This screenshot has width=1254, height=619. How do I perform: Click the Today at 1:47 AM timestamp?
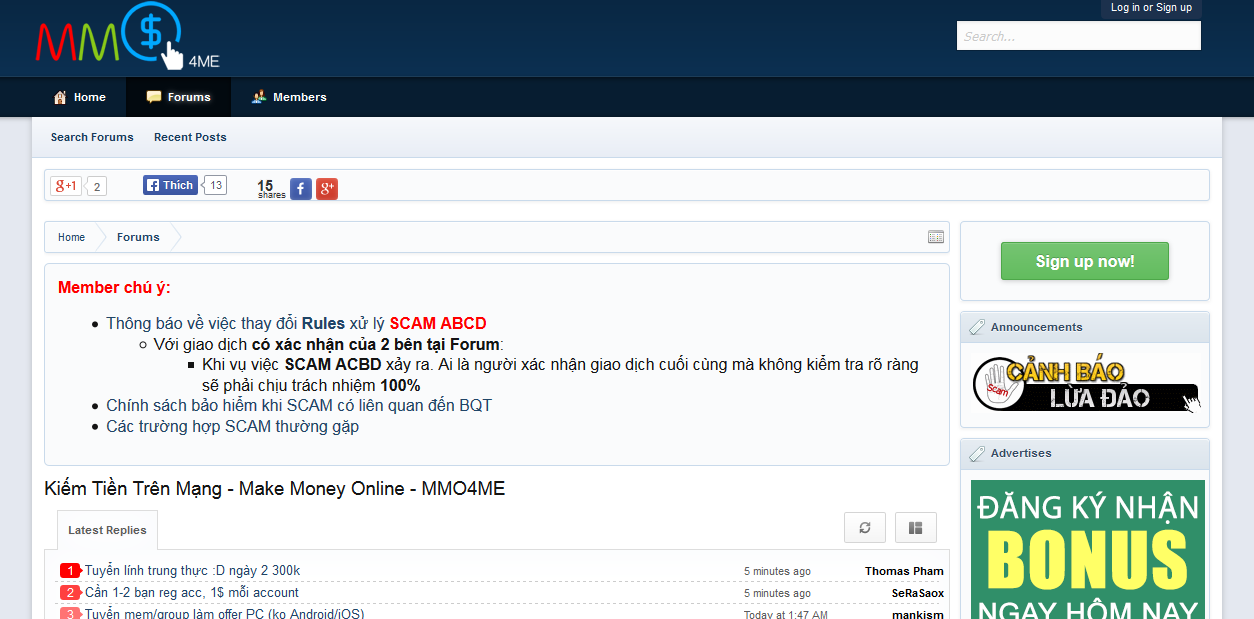point(785,614)
